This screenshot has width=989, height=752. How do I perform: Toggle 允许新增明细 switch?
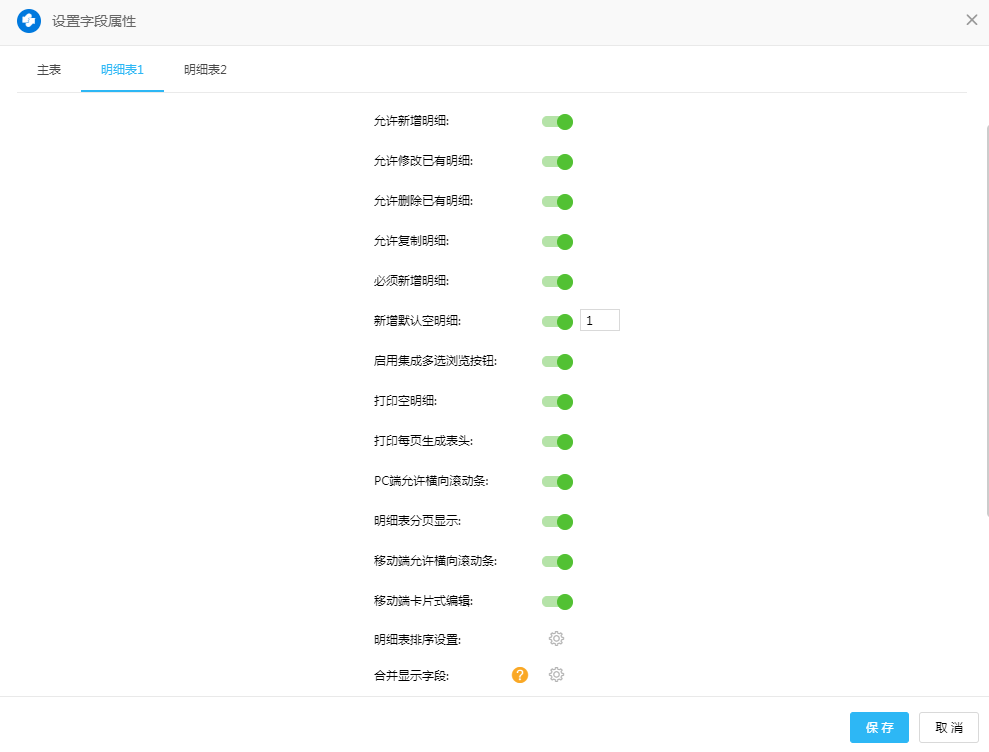pos(557,122)
